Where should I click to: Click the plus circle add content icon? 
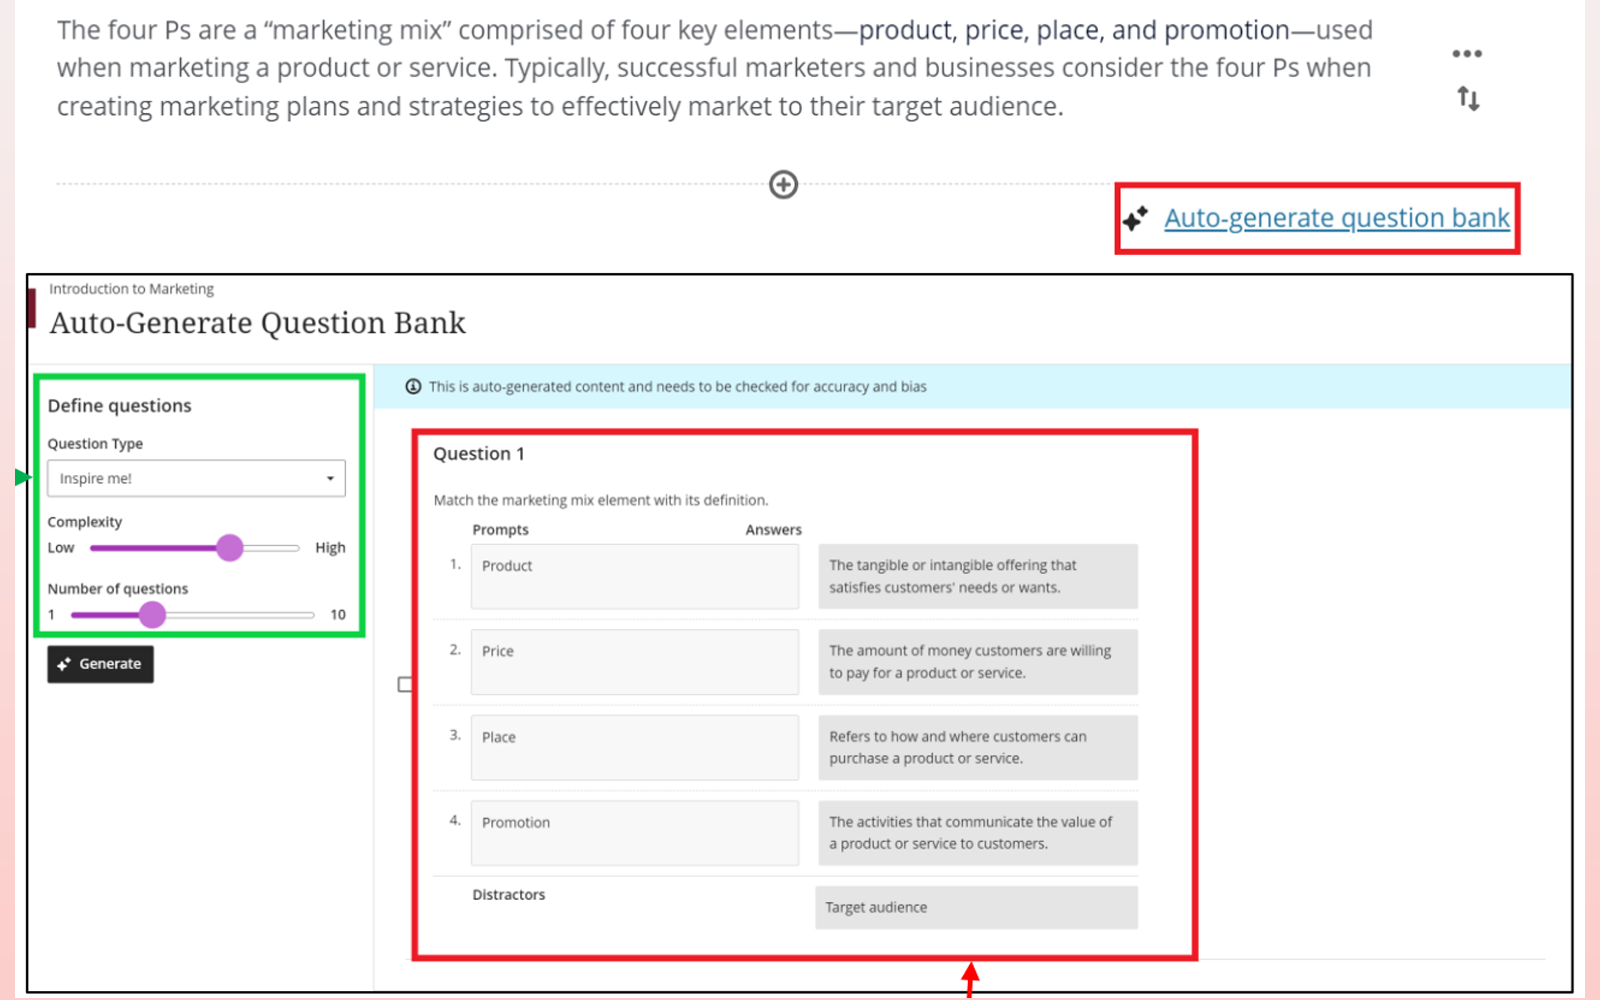(x=783, y=185)
